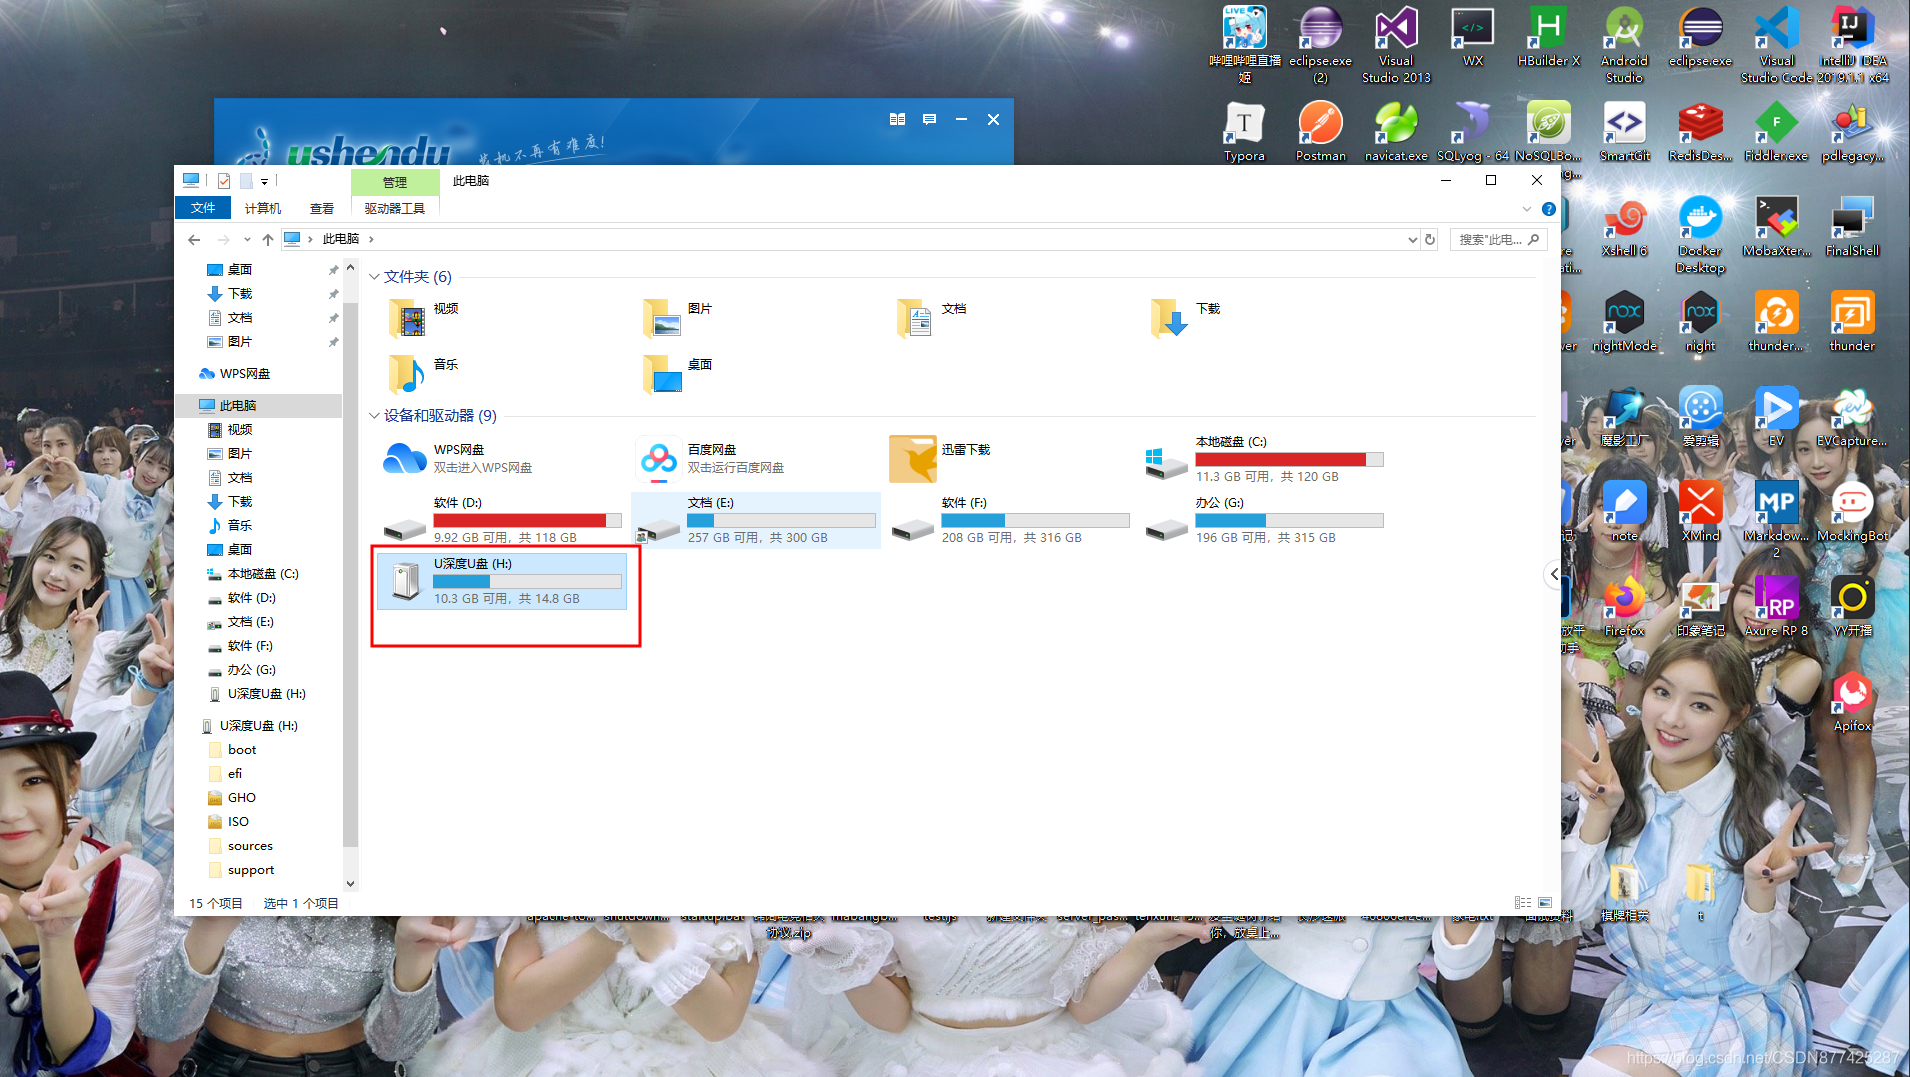Open the 文档 folder in 文件夹 section

[x=915, y=319]
